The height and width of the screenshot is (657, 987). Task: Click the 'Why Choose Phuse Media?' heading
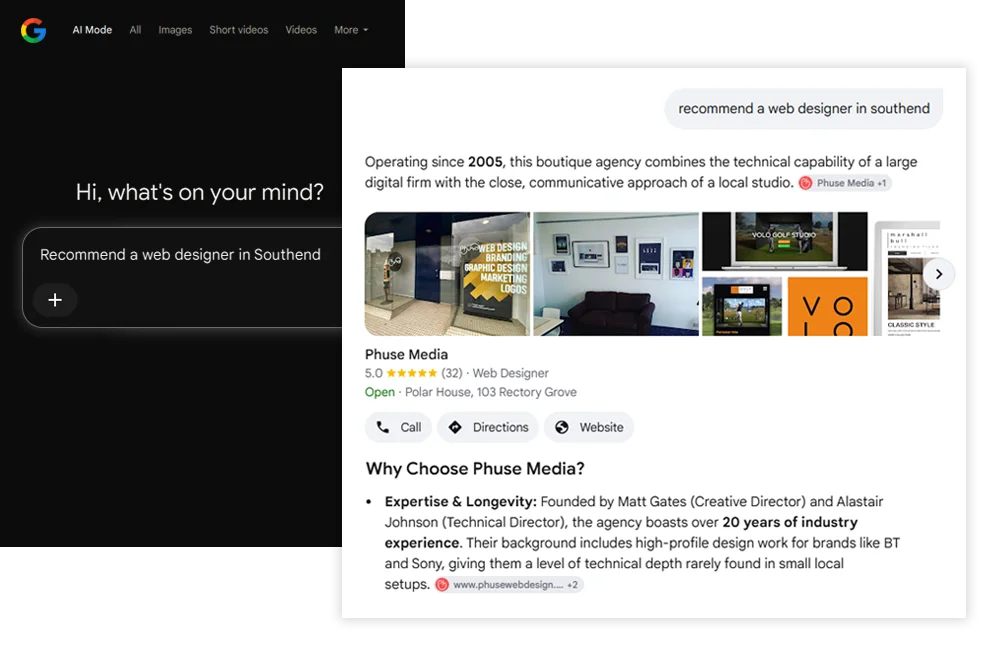(475, 469)
